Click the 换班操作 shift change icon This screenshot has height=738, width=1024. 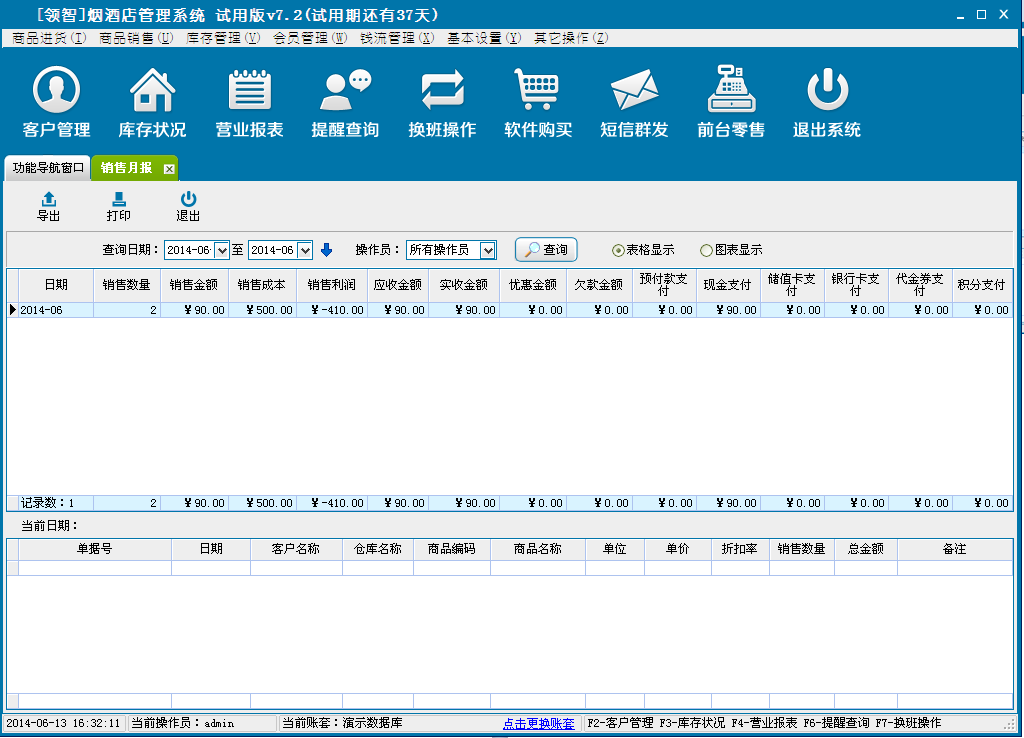click(442, 92)
